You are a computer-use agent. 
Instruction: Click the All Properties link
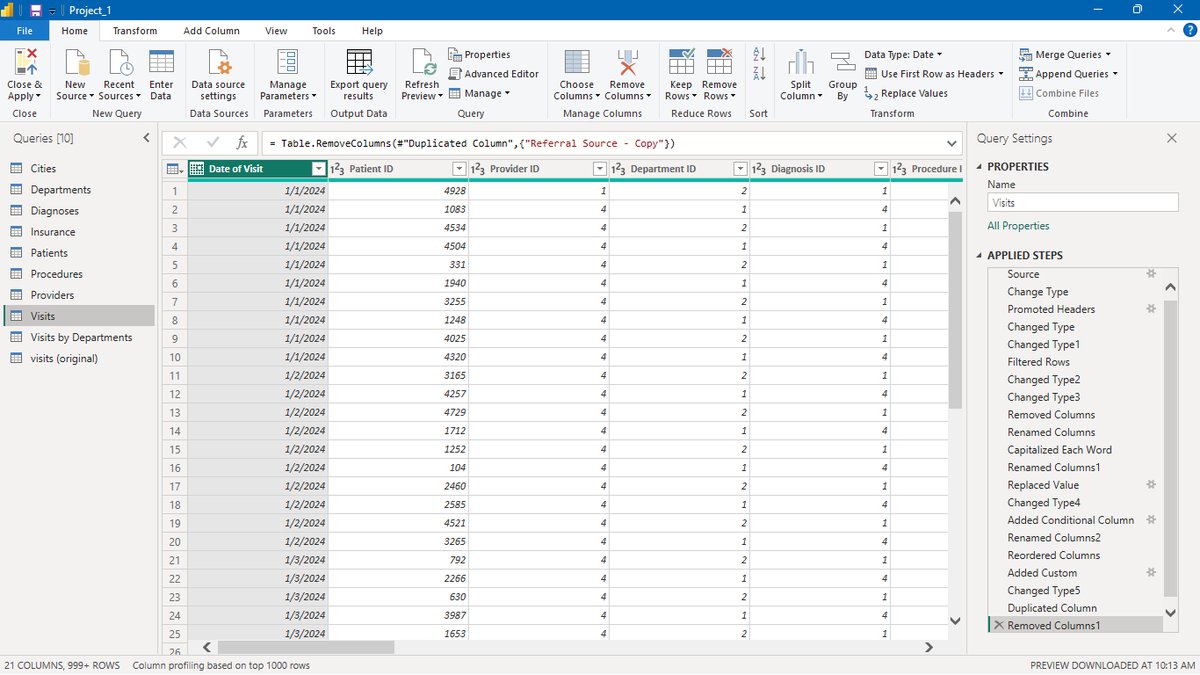[x=1018, y=226]
